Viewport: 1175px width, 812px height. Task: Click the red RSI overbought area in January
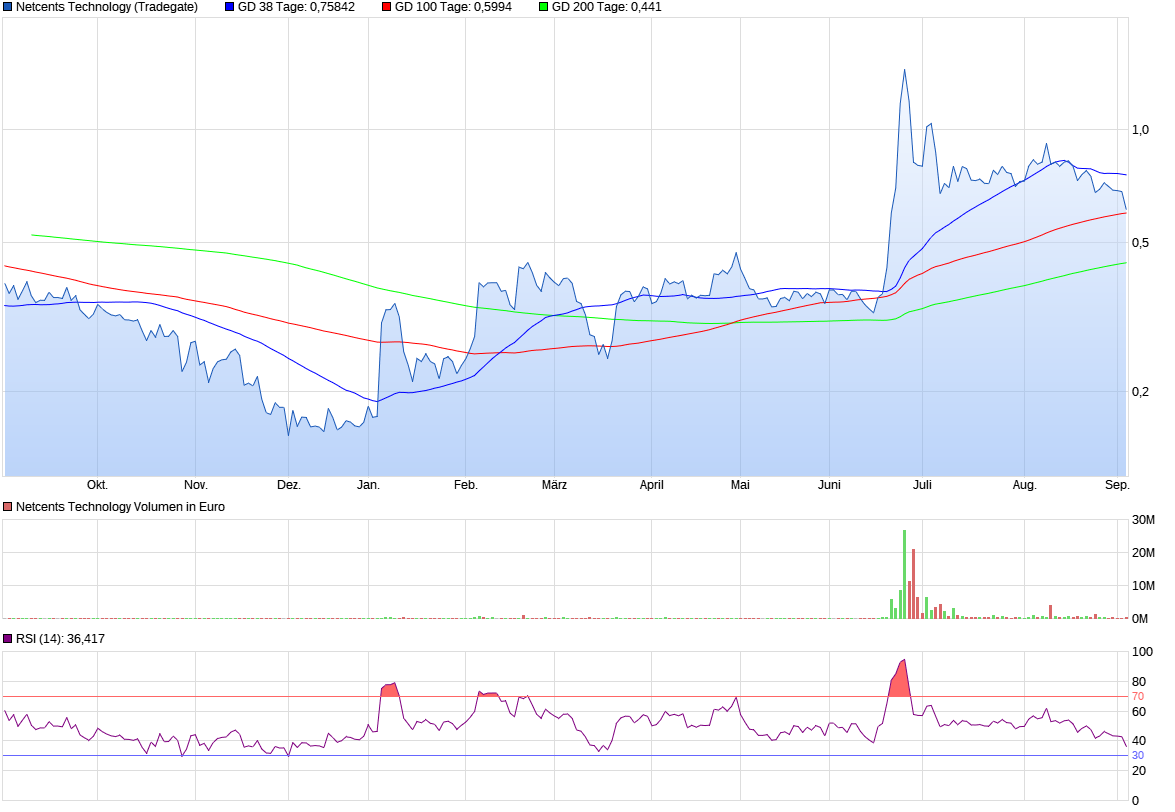pos(389,689)
